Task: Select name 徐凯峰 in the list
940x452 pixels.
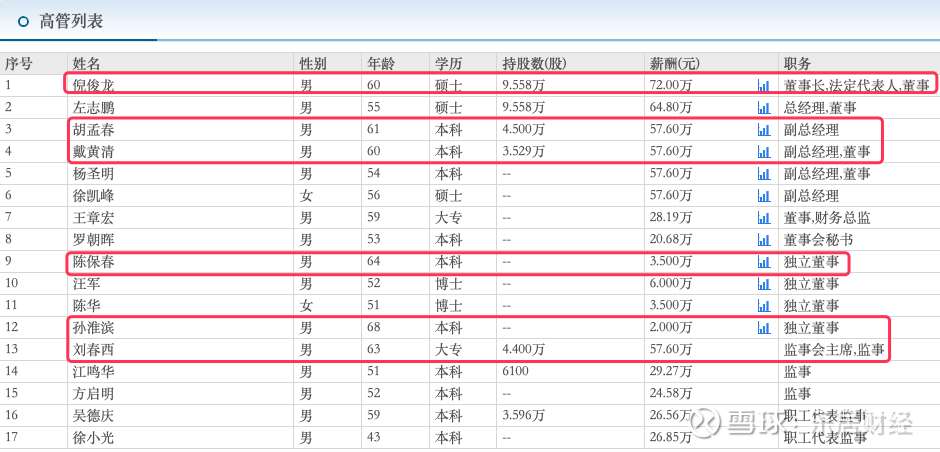Action: pos(93,196)
